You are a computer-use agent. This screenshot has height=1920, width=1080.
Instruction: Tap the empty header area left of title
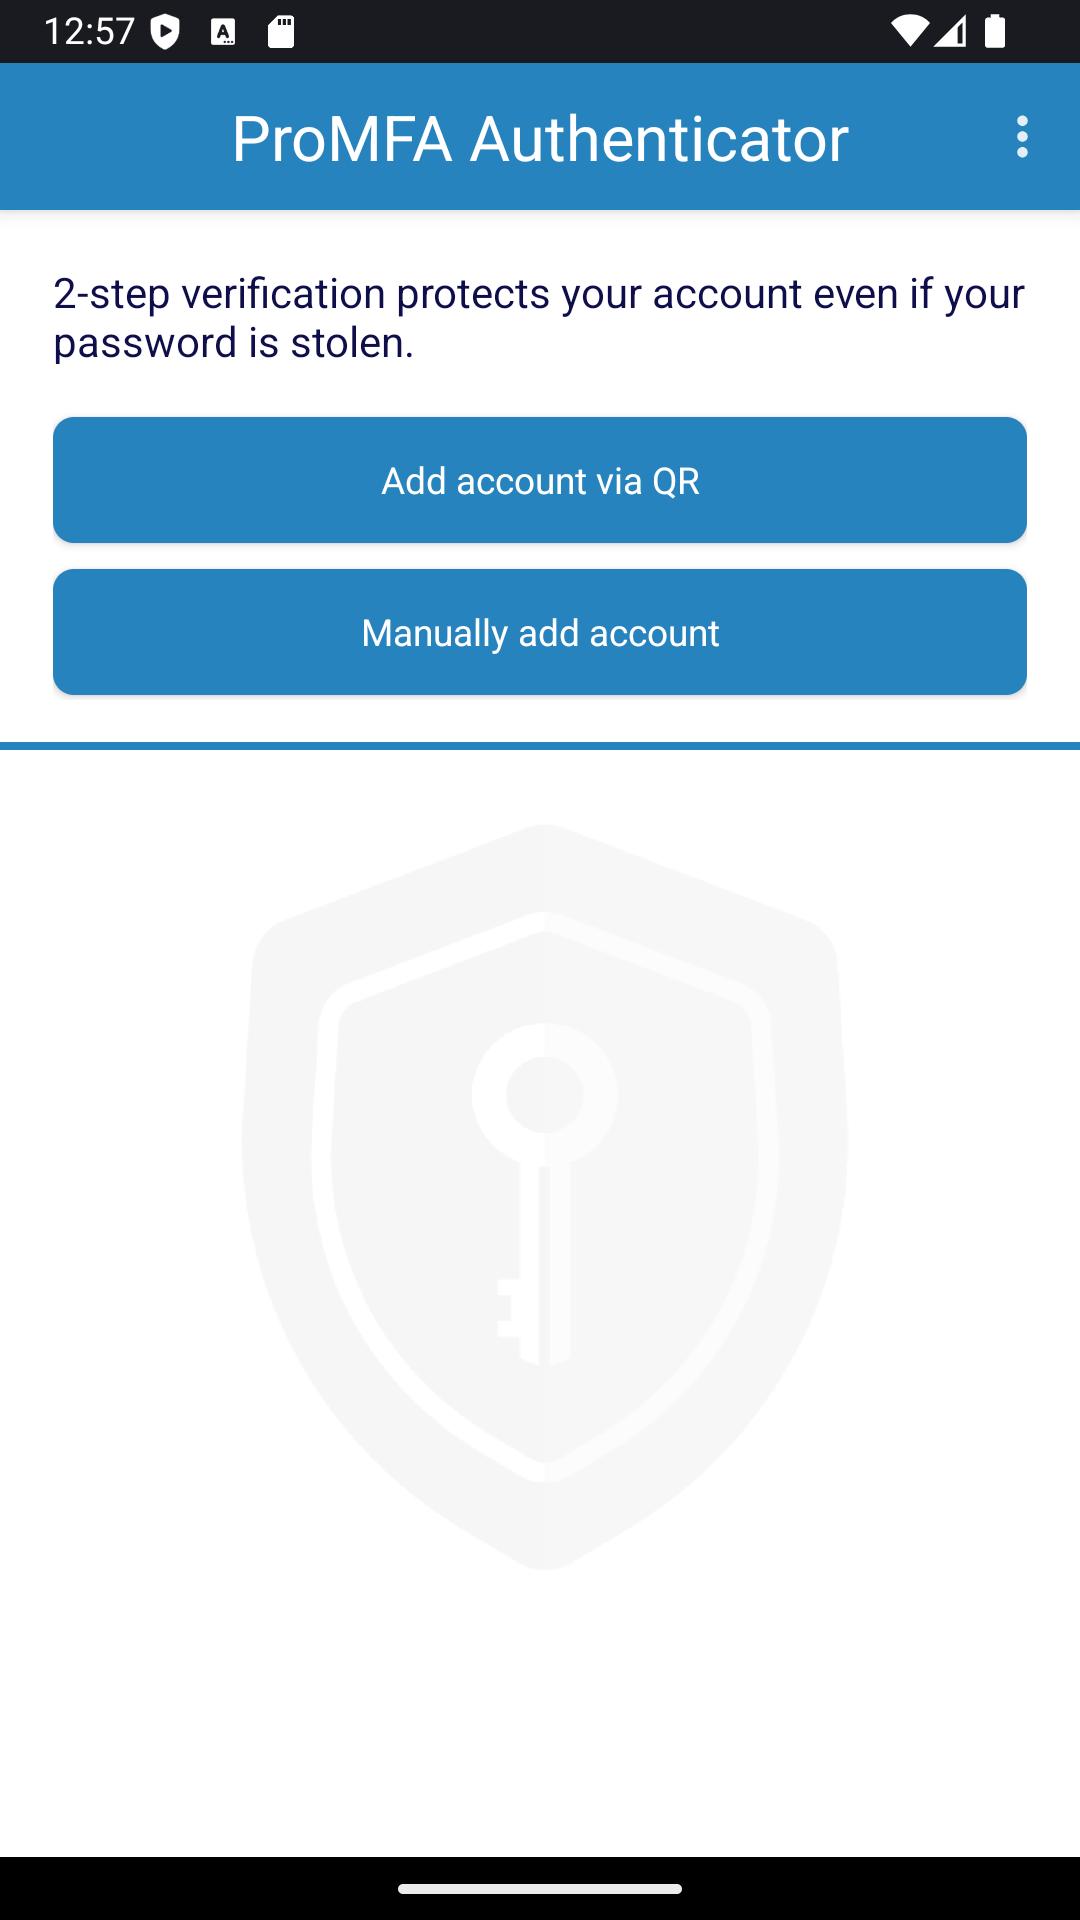tap(115, 137)
